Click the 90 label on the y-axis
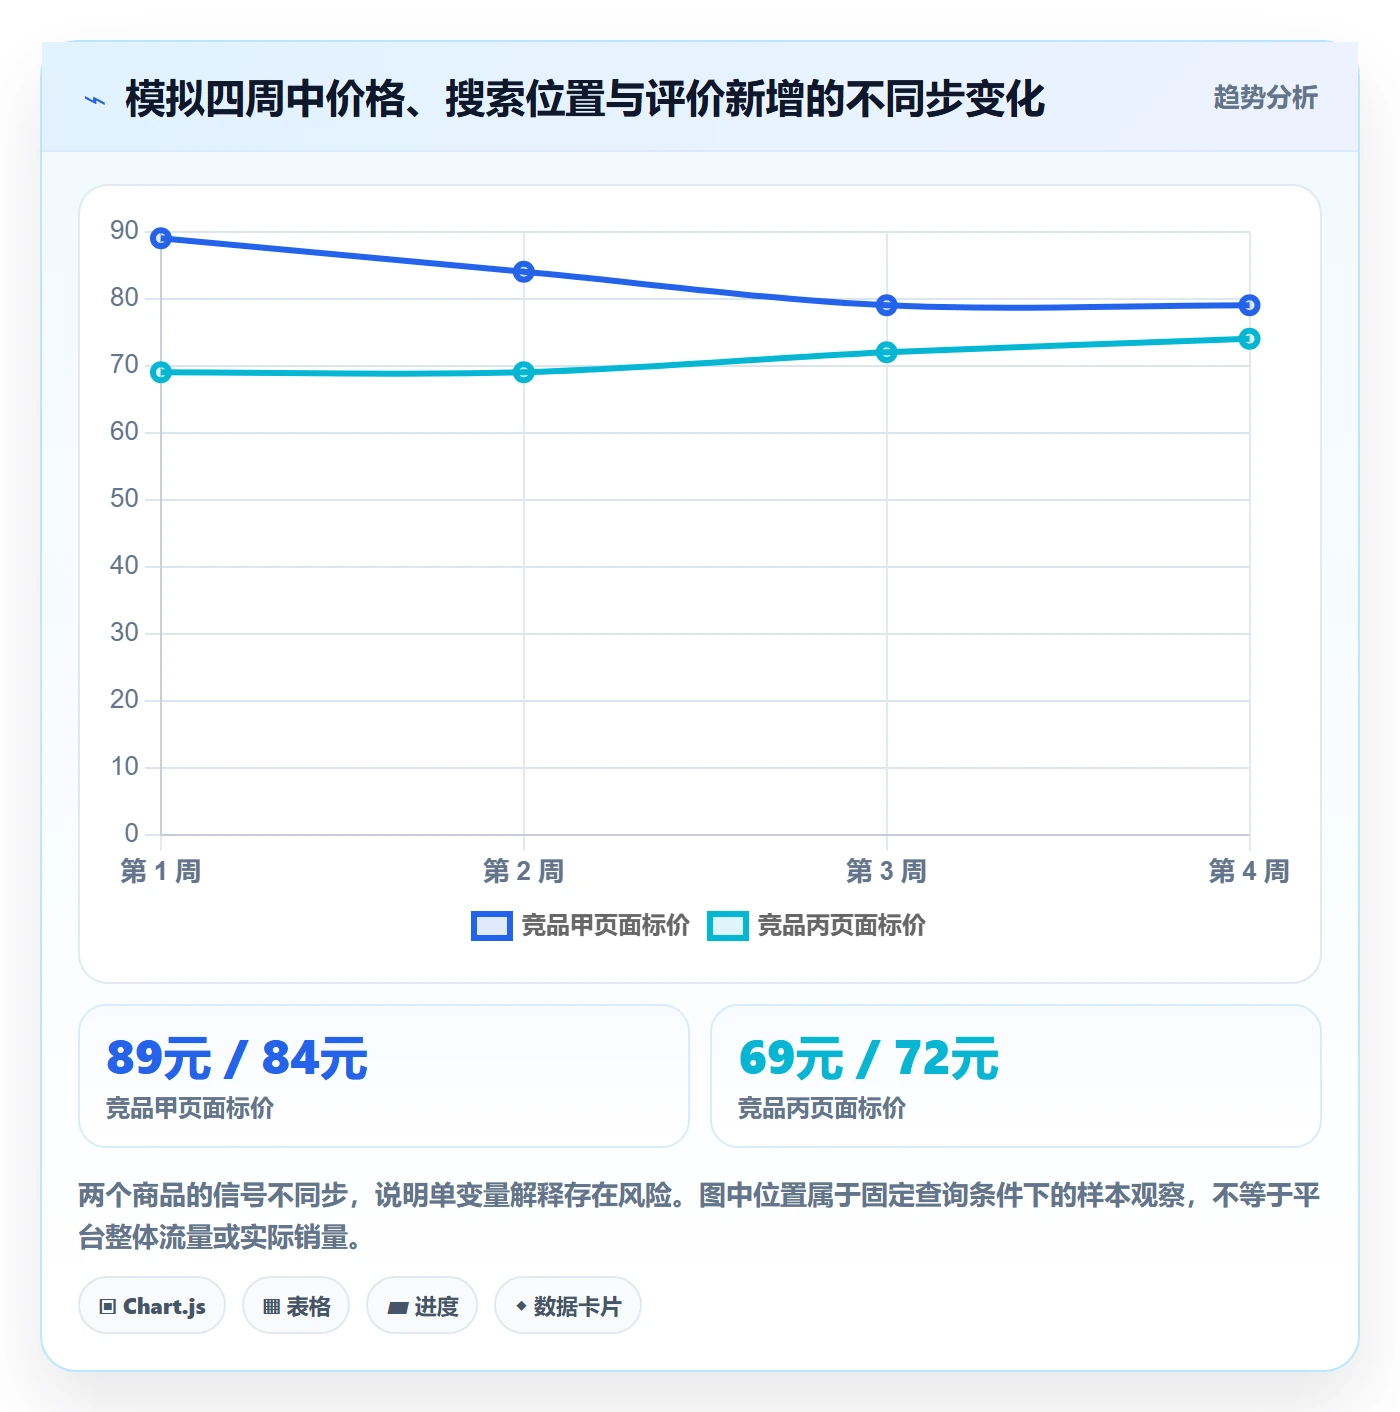This screenshot has width=1400, height=1412. tap(124, 230)
